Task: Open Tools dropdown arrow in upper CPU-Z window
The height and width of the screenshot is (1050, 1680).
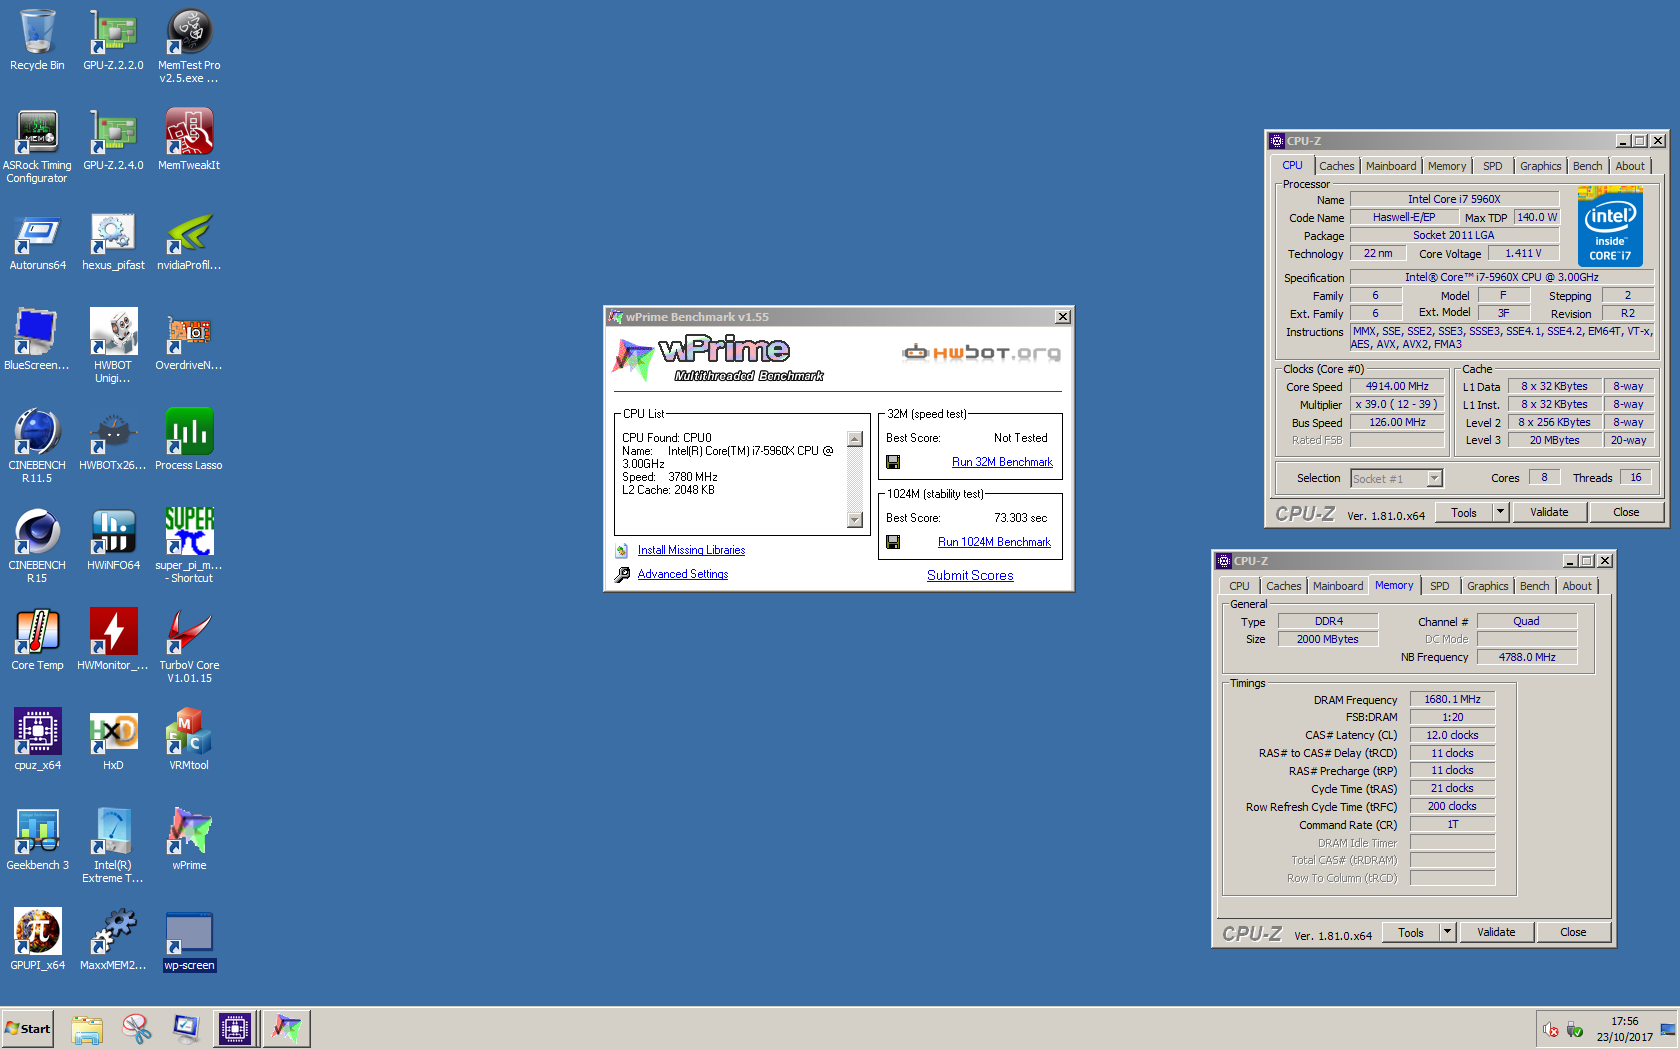Action: (1500, 512)
